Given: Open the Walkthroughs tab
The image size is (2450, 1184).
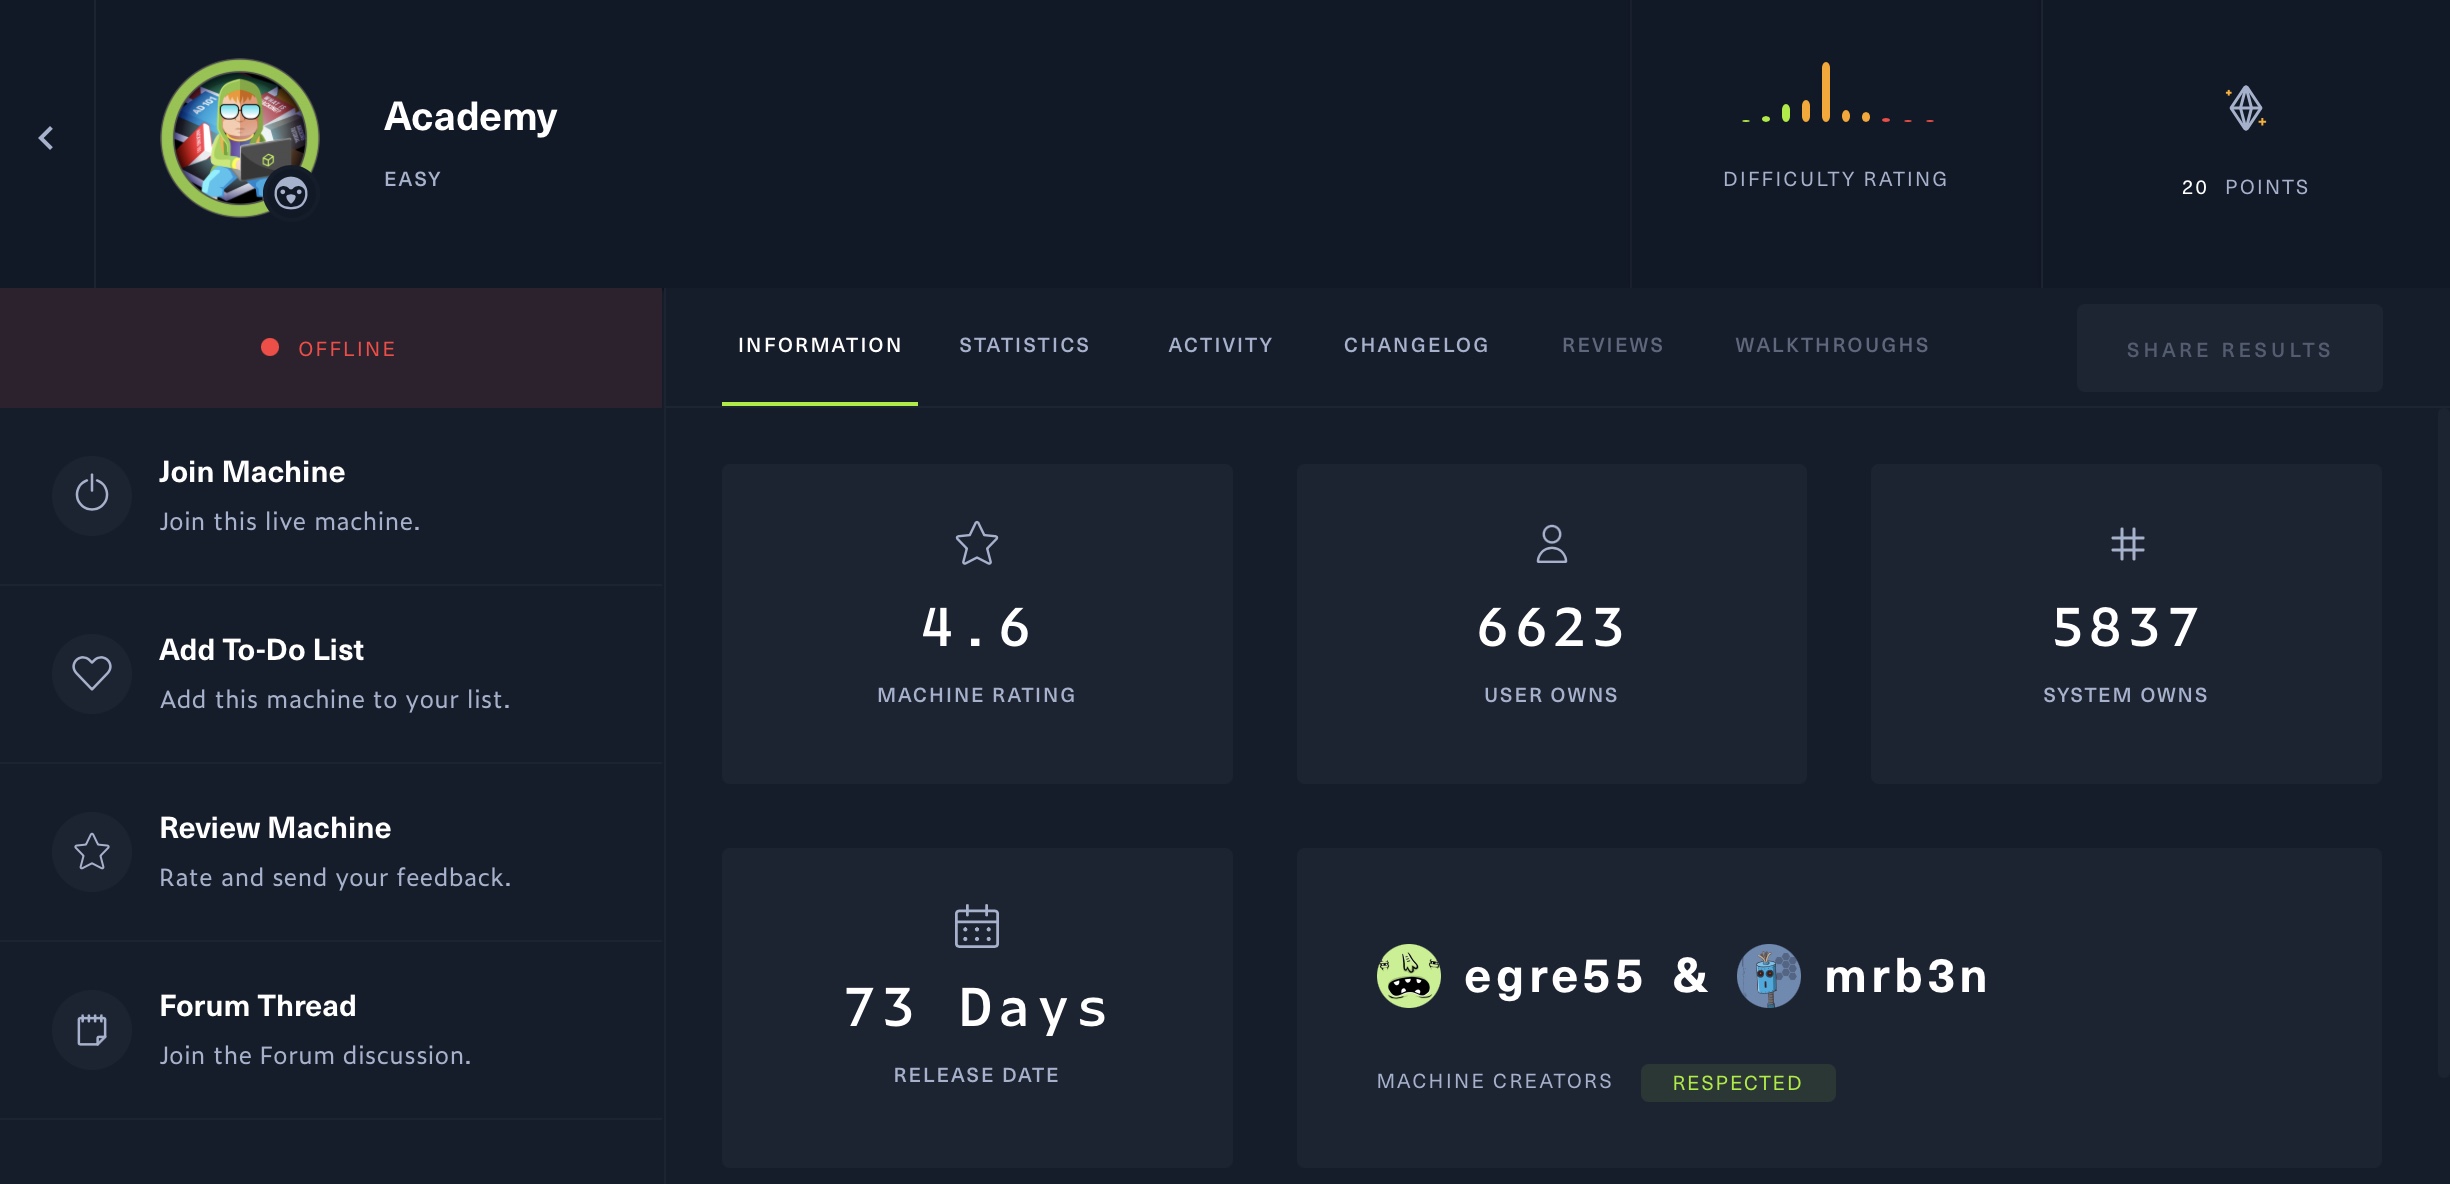Looking at the screenshot, I should tap(1832, 345).
